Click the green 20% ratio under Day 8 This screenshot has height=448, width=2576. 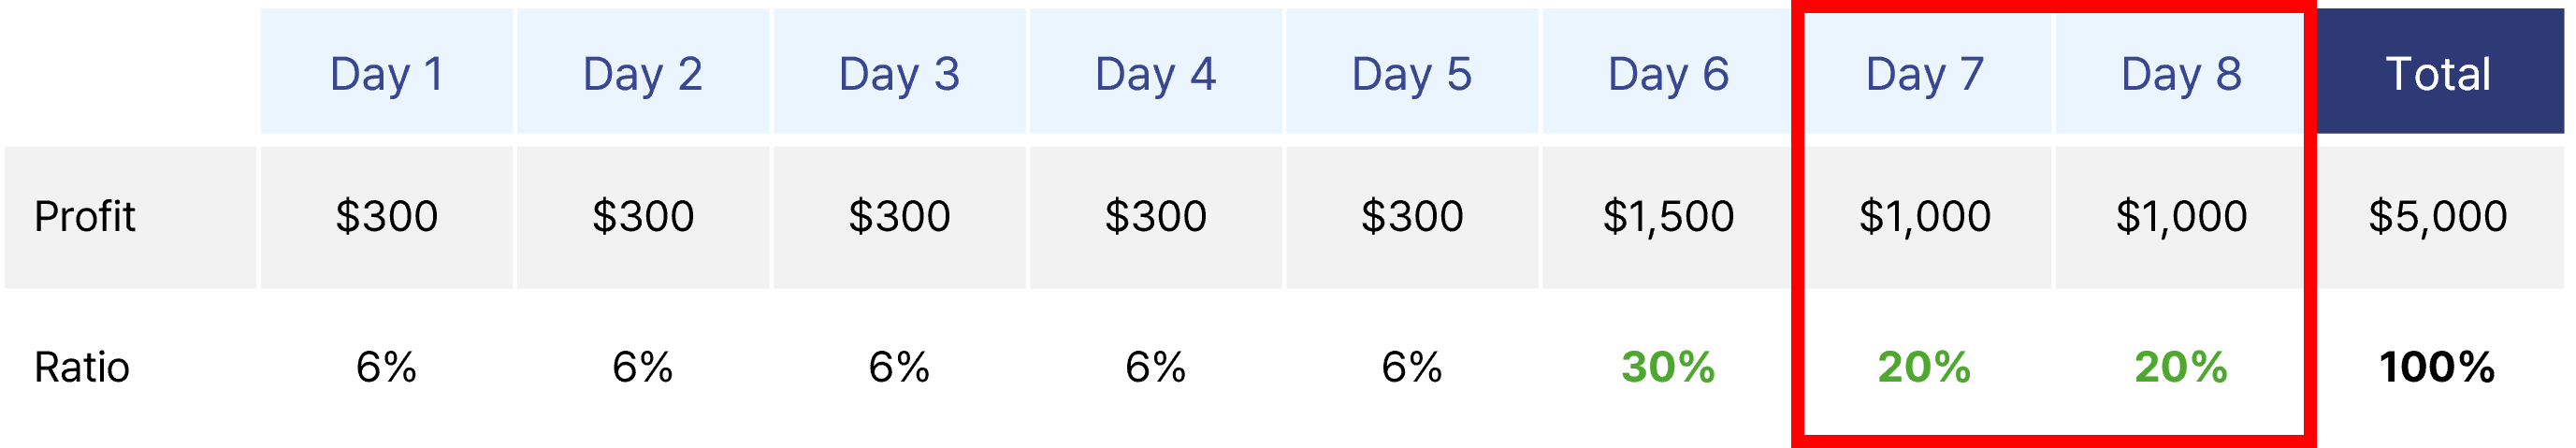click(2181, 367)
